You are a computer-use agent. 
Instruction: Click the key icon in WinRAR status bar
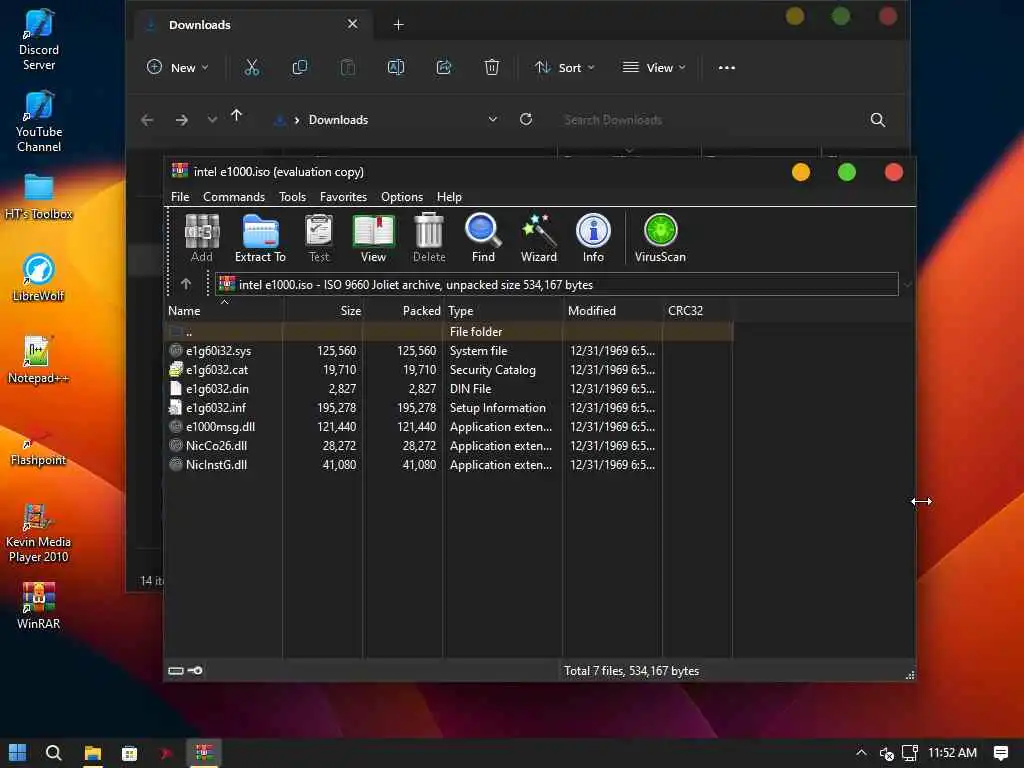(195, 670)
